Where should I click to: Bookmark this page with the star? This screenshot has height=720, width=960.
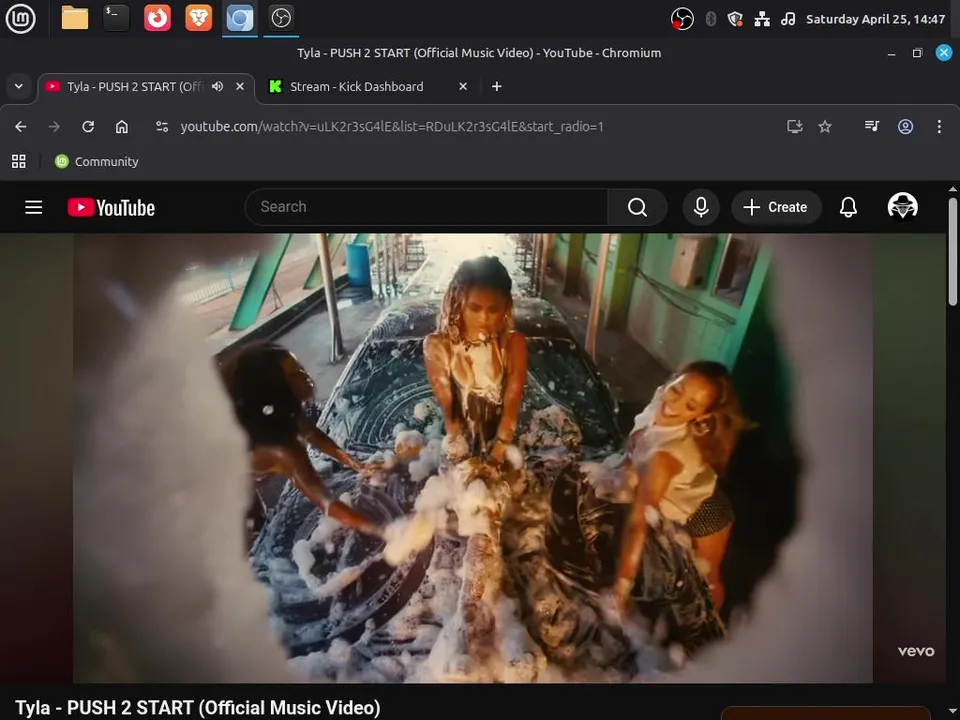tap(825, 127)
